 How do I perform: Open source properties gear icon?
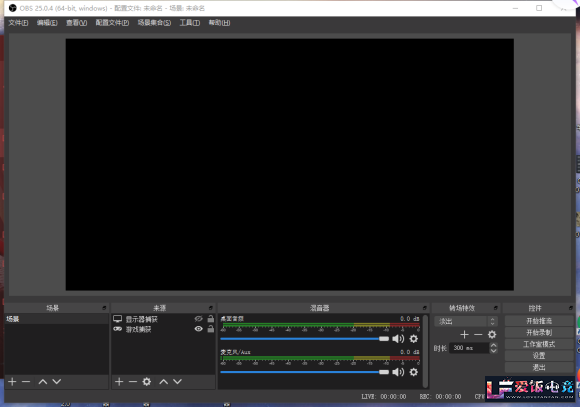(x=147, y=381)
